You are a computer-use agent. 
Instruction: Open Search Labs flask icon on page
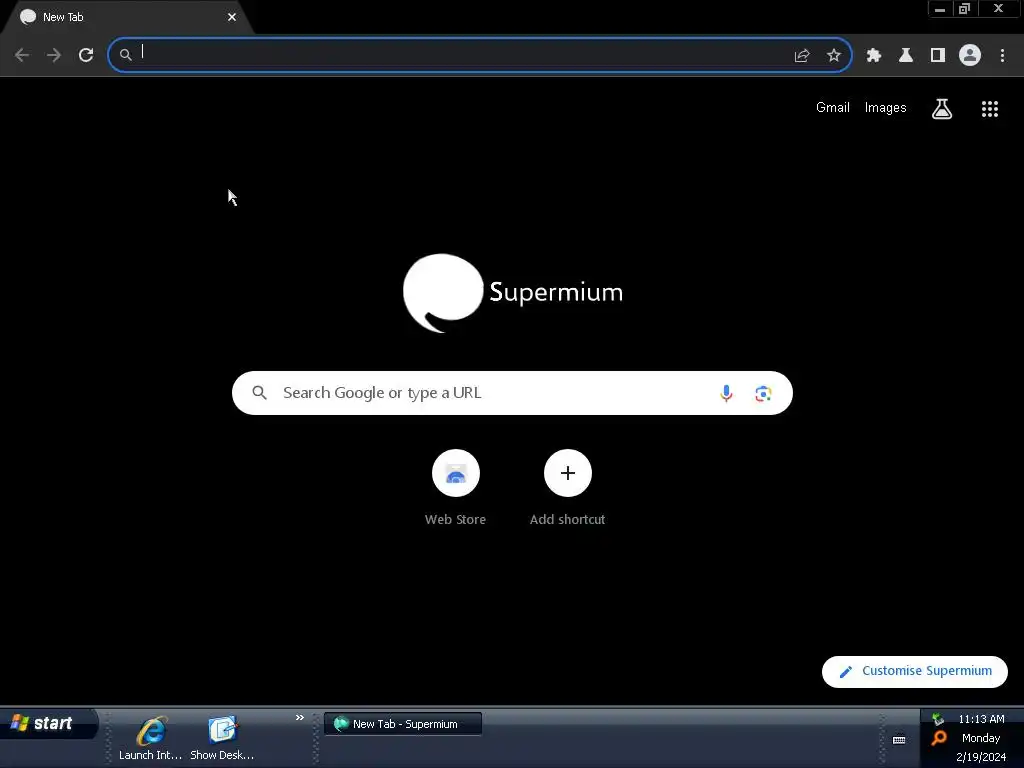click(x=942, y=108)
